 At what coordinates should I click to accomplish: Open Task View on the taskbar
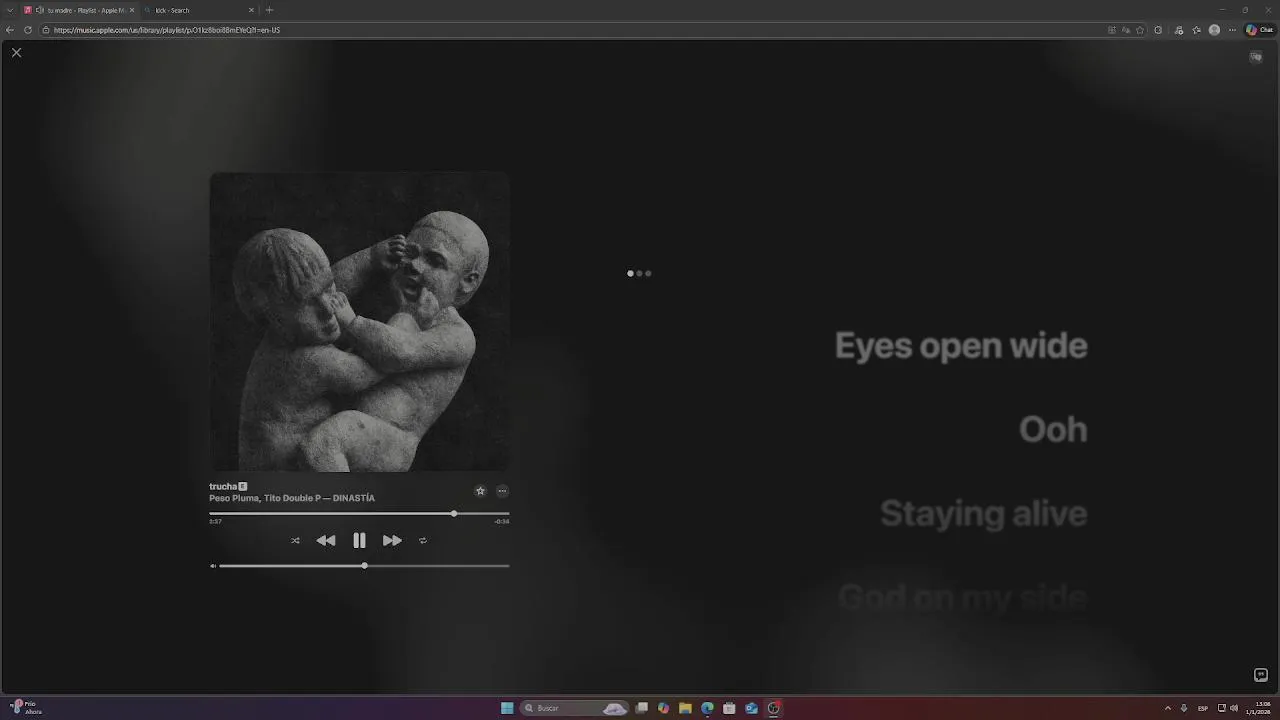[x=641, y=708]
